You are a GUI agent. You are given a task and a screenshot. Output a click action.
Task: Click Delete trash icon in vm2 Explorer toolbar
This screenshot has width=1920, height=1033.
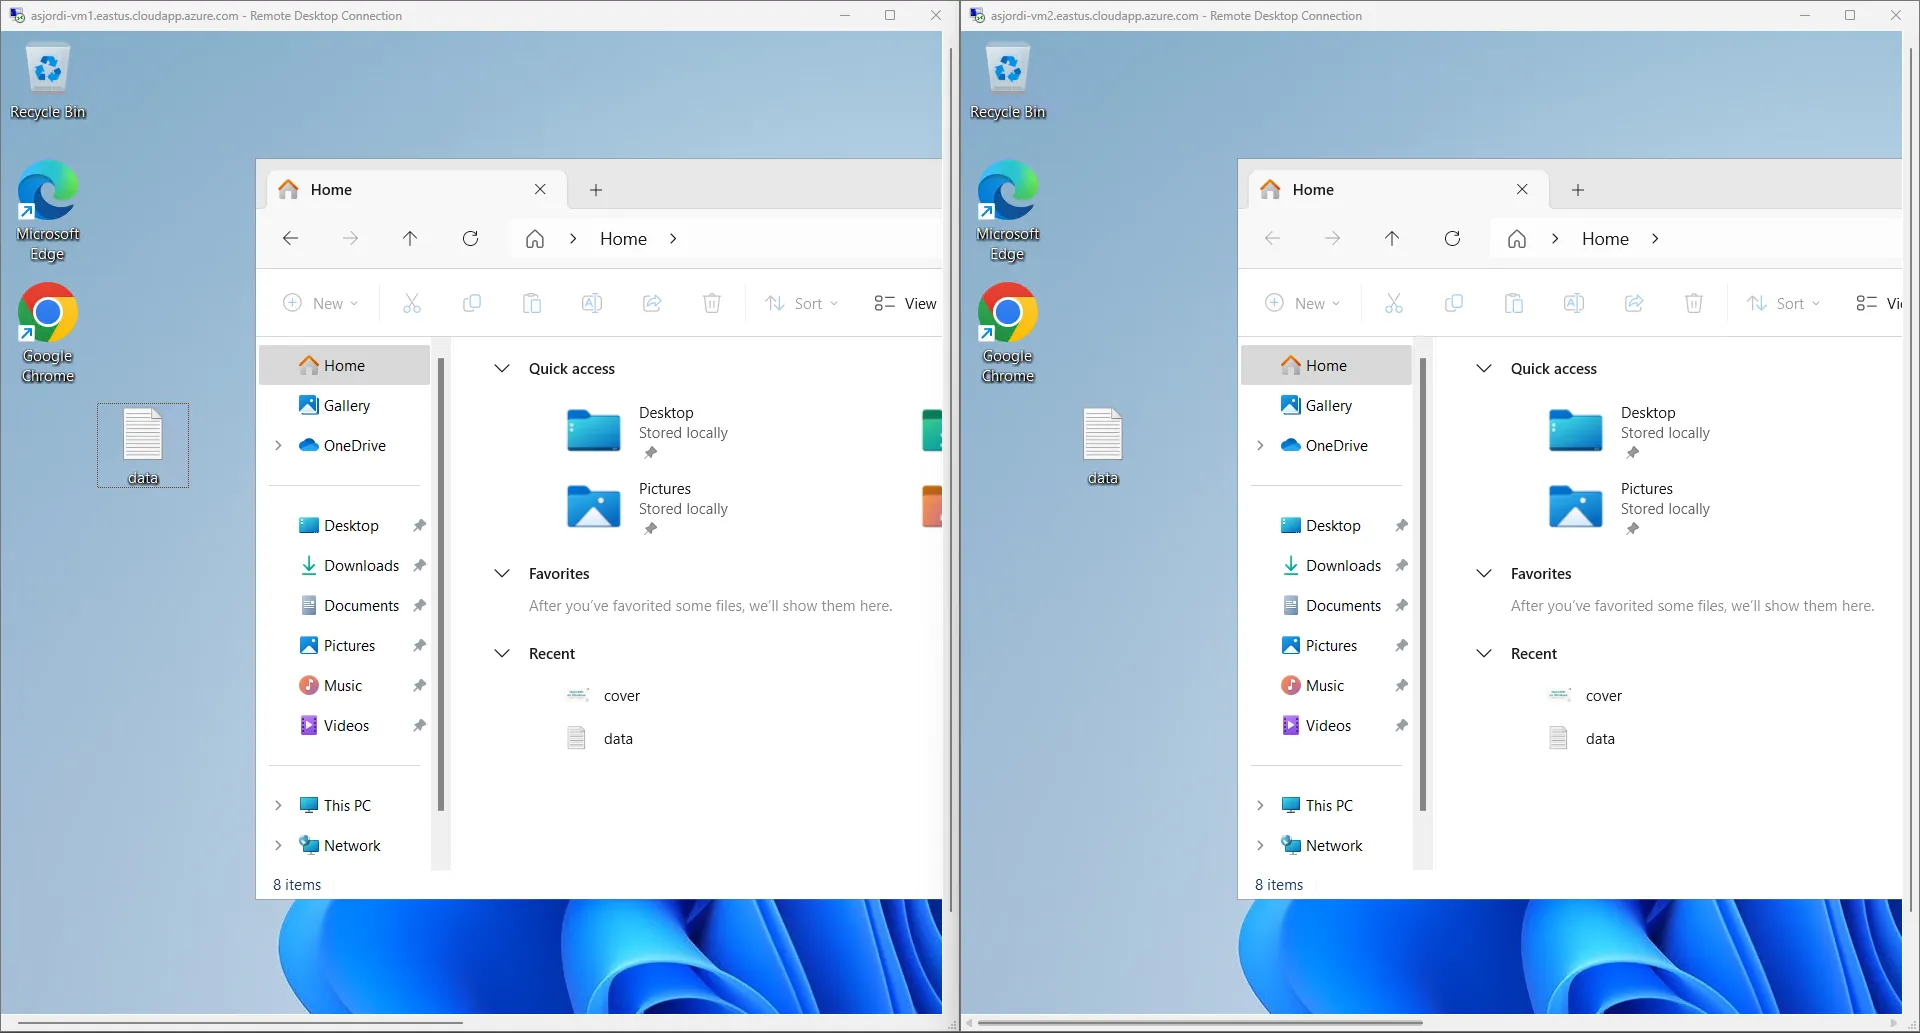[x=1694, y=303]
